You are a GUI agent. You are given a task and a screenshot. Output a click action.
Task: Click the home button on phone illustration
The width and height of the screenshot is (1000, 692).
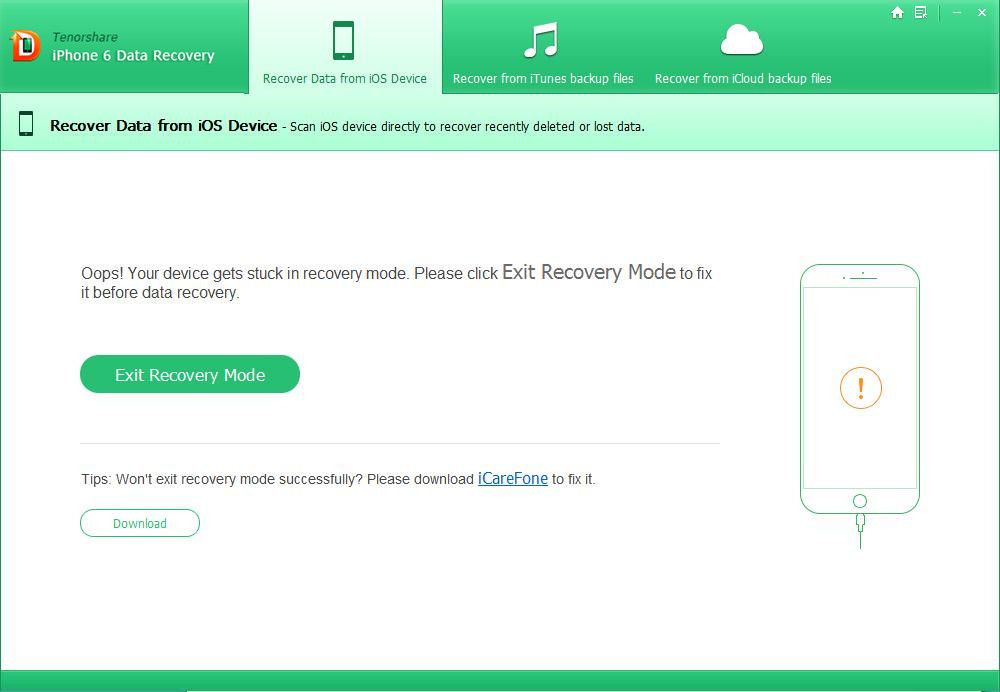coord(860,501)
